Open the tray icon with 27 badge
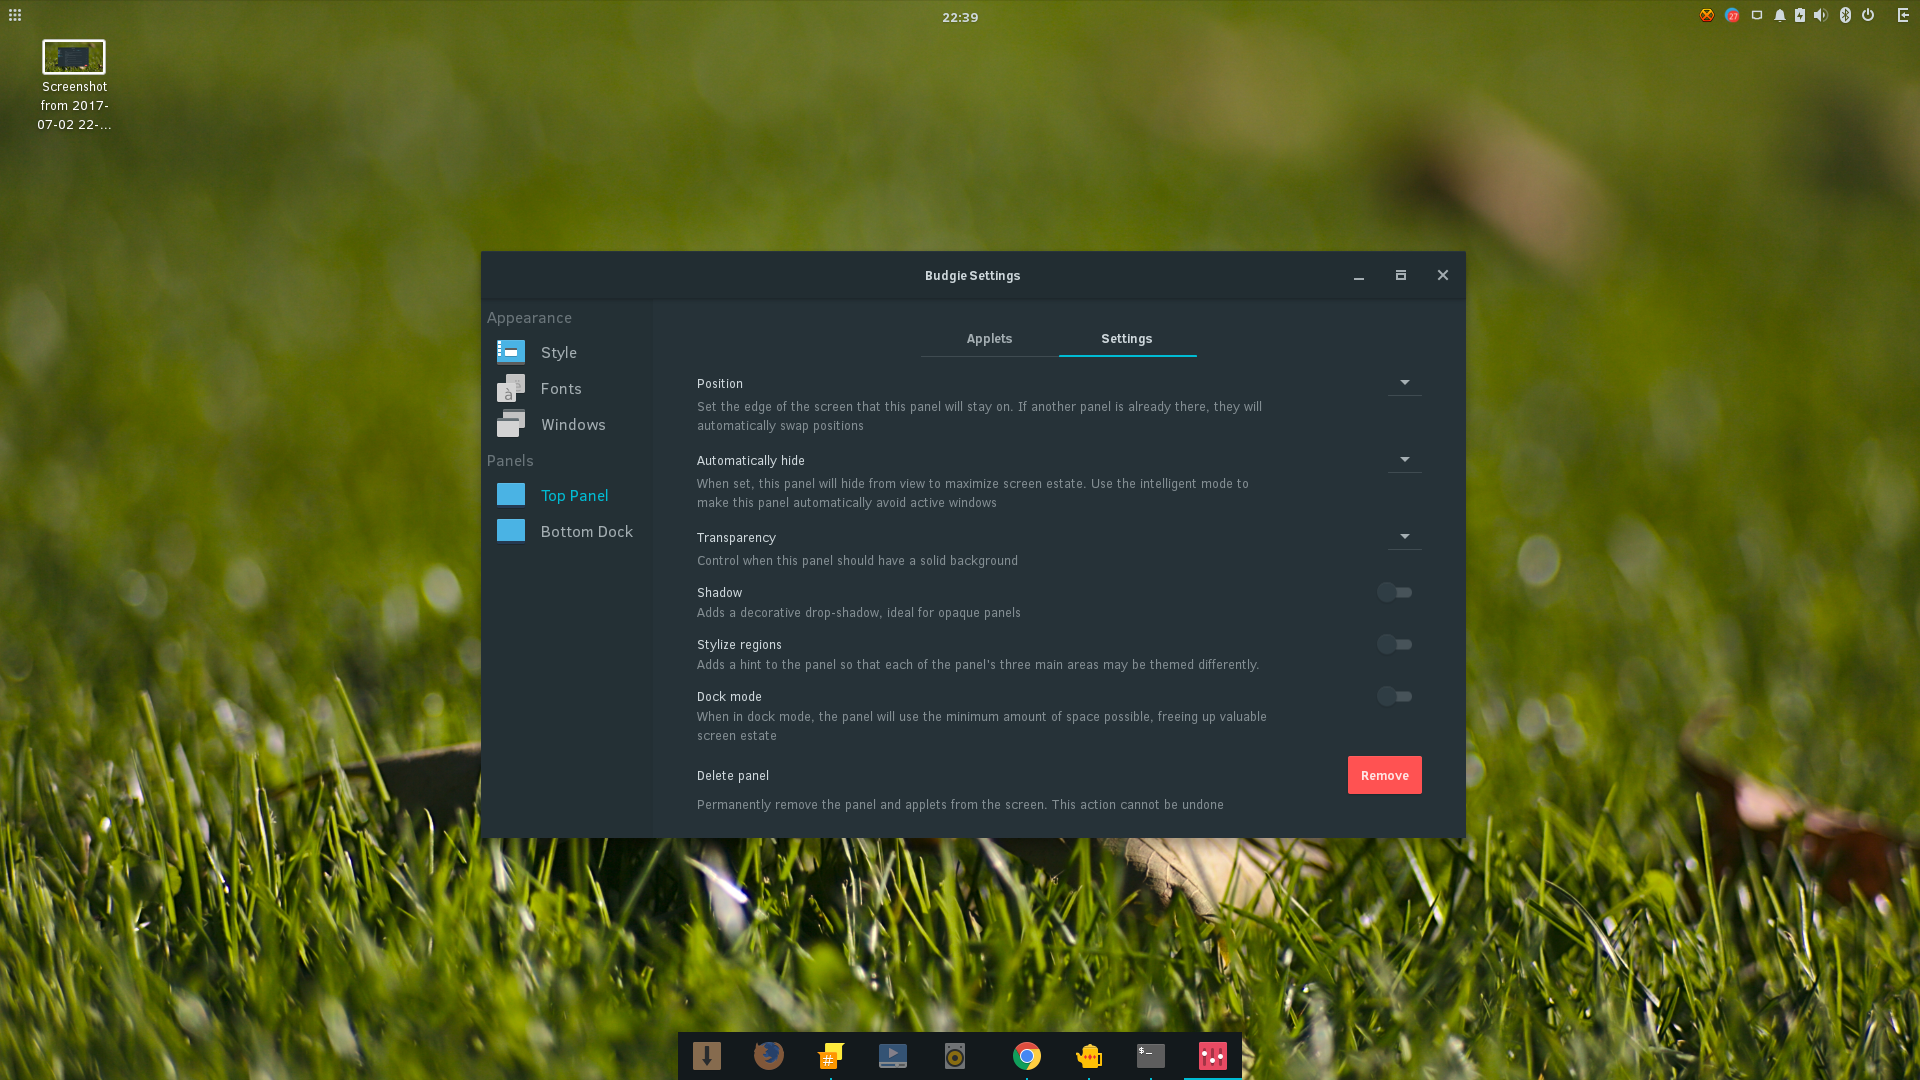 pyautogui.click(x=1732, y=15)
